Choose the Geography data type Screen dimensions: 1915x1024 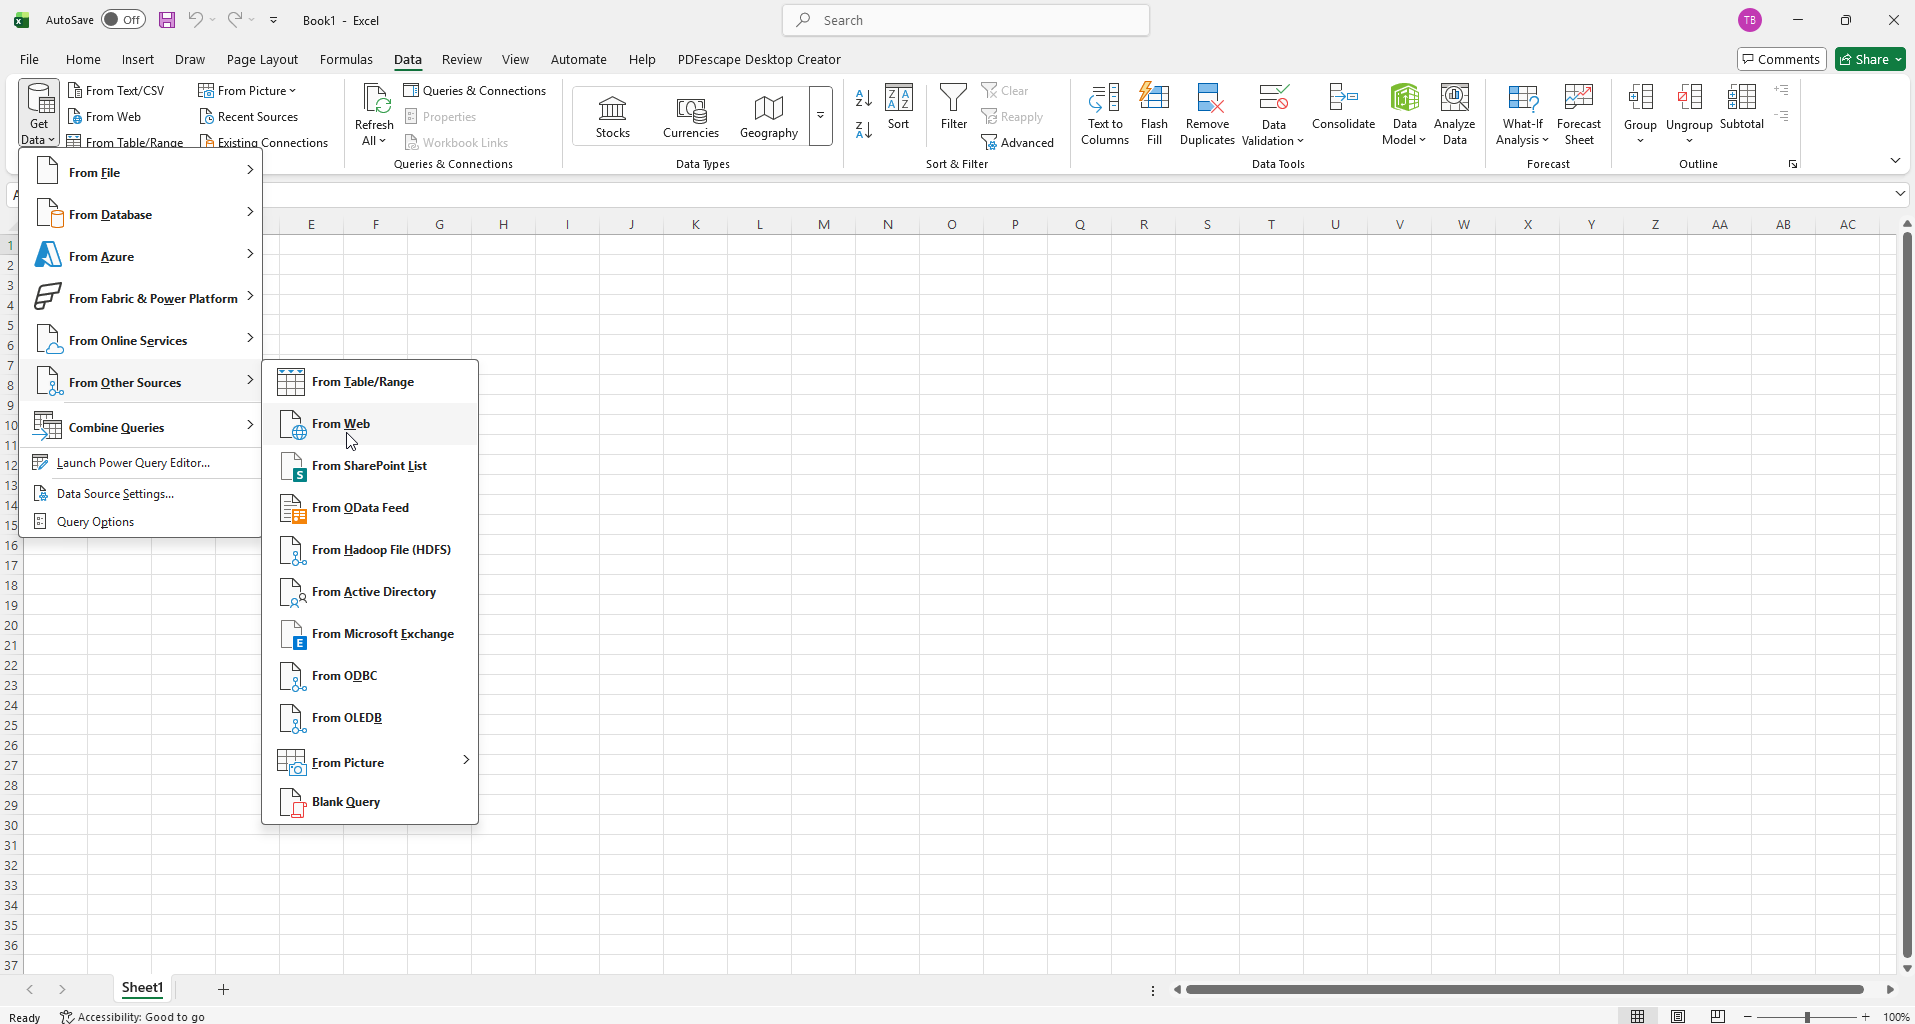point(768,116)
